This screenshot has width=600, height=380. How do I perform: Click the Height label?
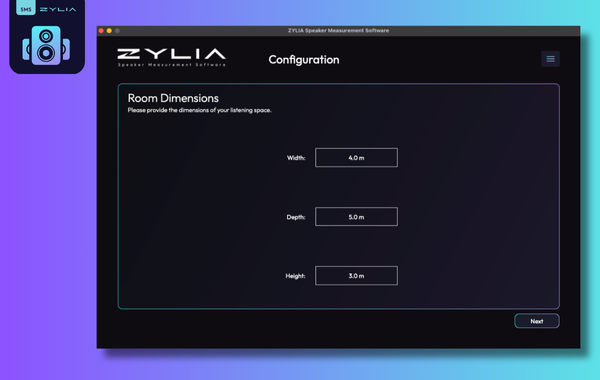(x=295, y=276)
